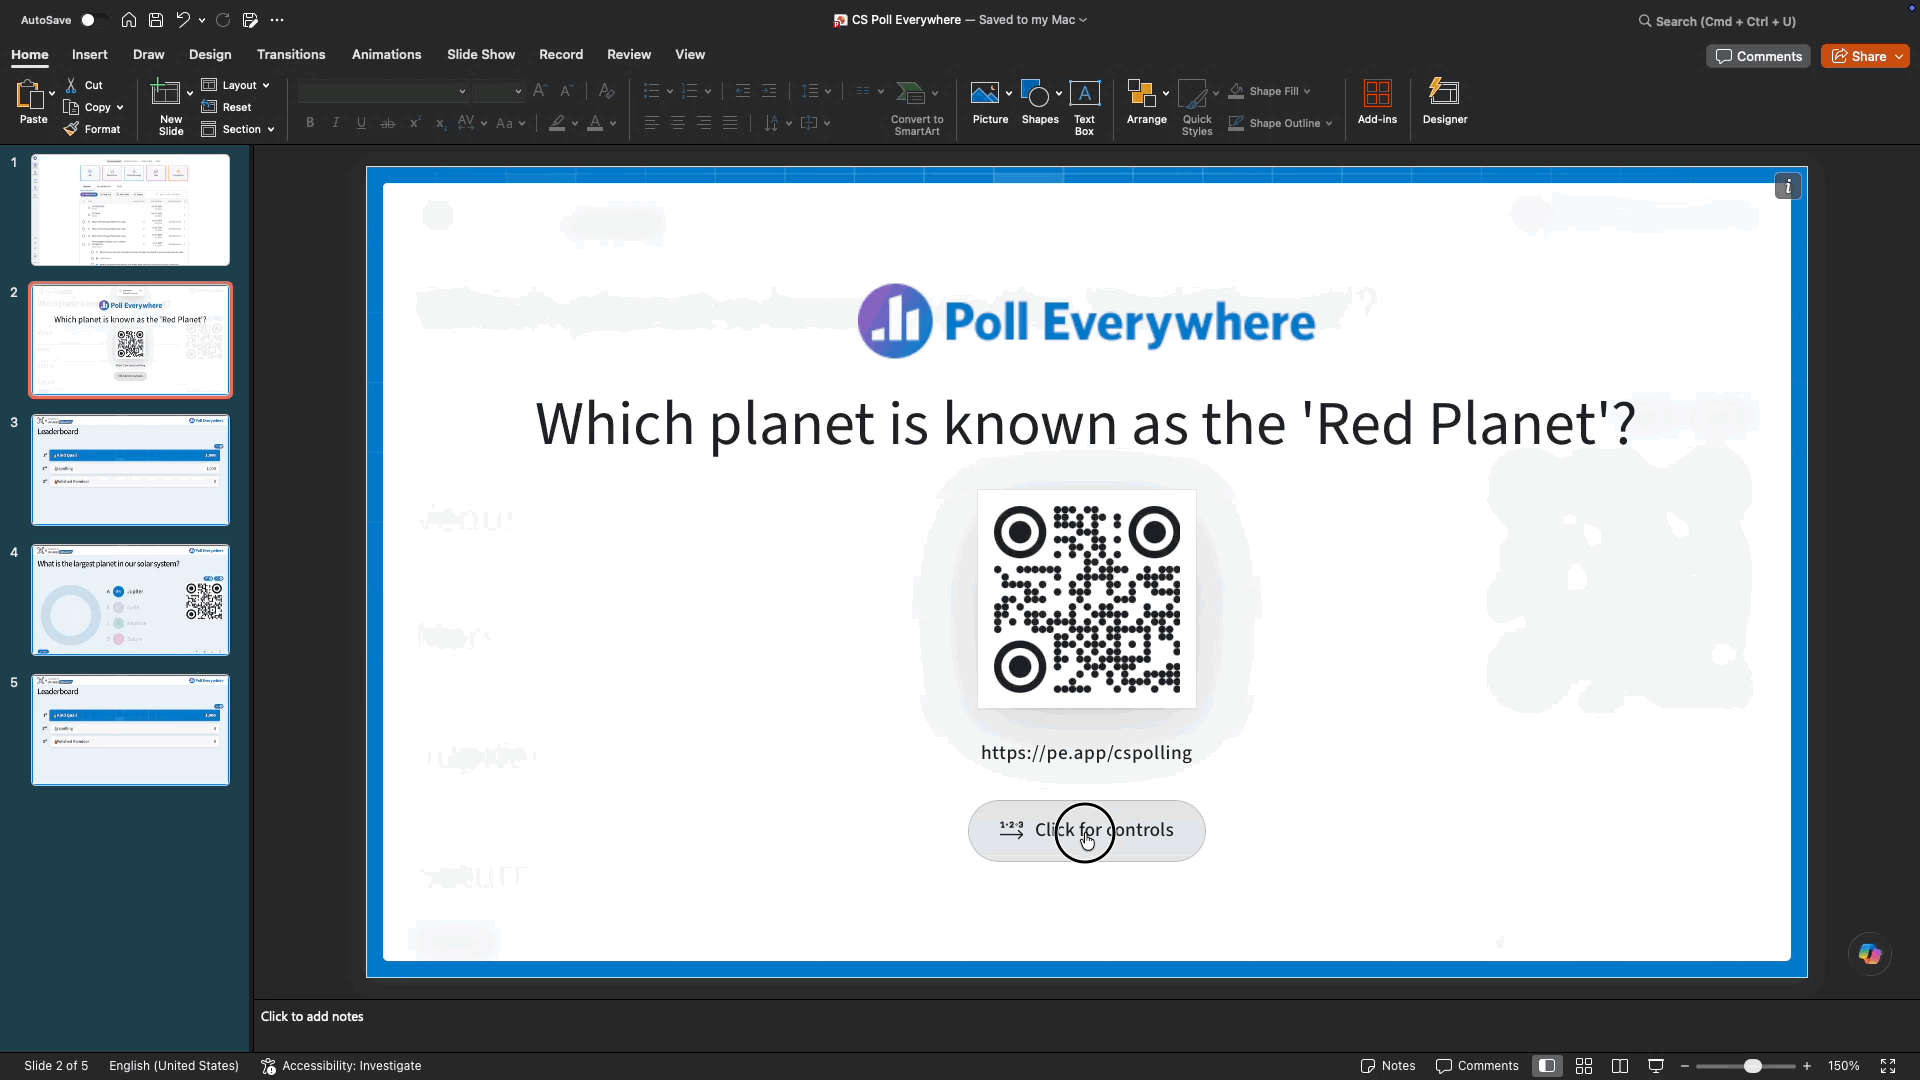Open Quick Styles gallery
The height and width of the screenshot is (1080, 1920).
[x=1197, y=107]
